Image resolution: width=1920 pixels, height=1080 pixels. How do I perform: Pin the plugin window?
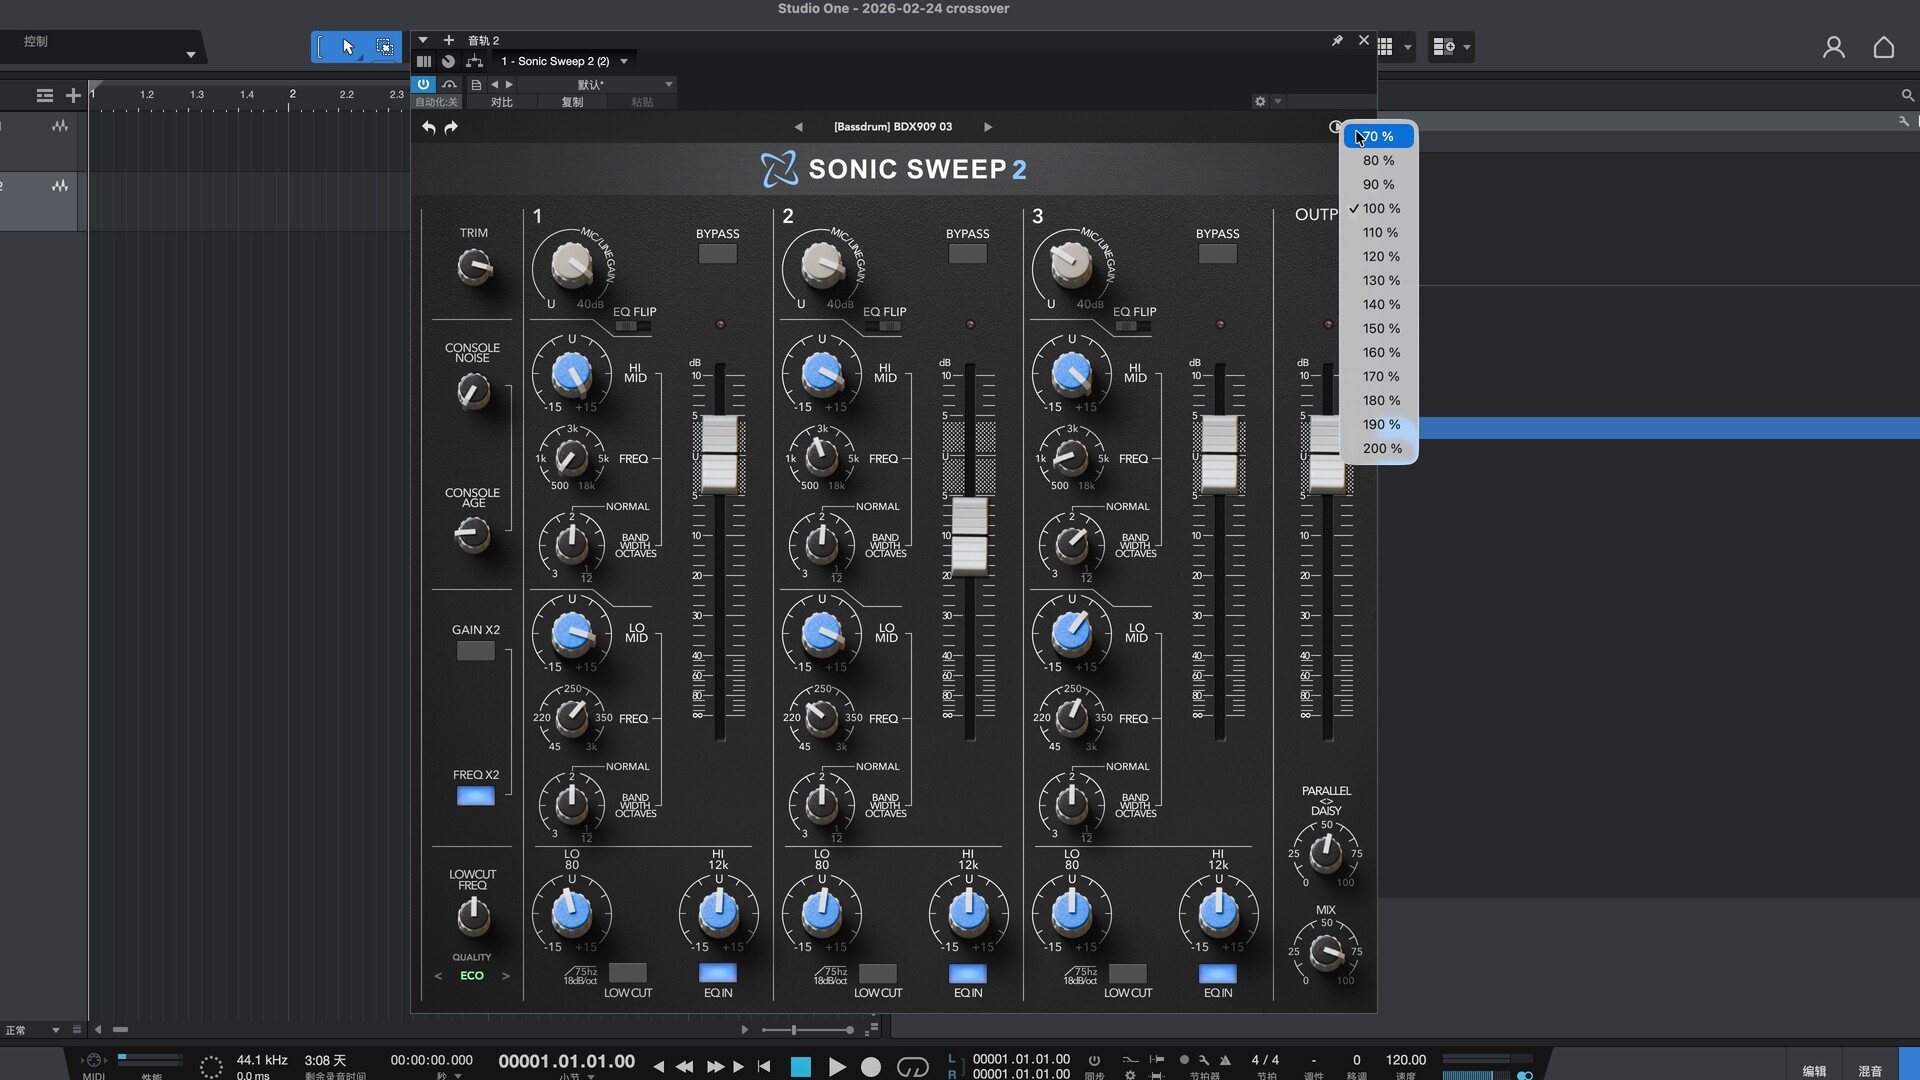tap(1337, 41)
